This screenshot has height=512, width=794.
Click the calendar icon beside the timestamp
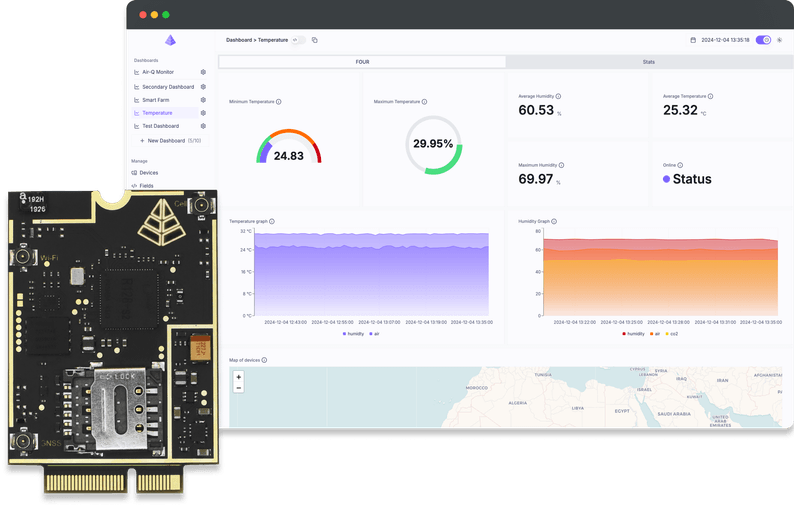[693, 40]
